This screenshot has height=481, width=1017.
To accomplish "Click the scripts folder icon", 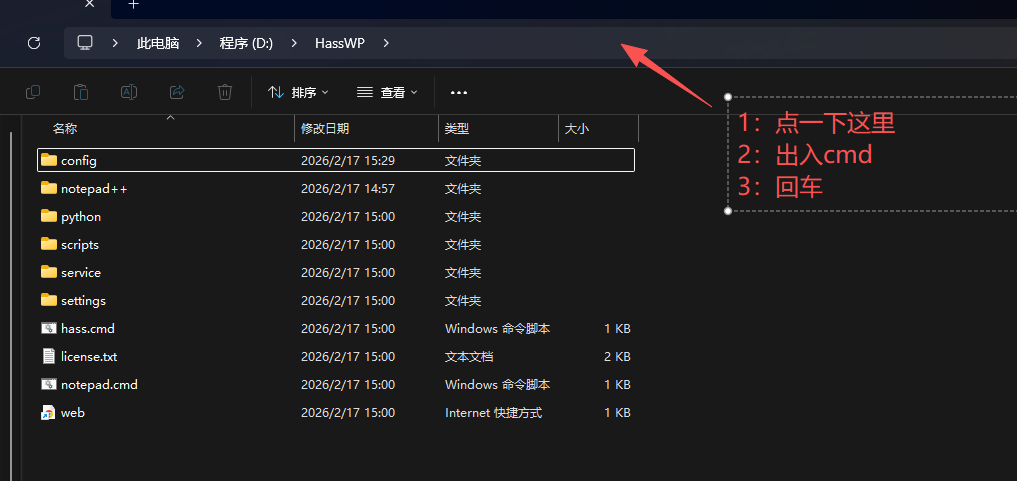I will (49, 244).
